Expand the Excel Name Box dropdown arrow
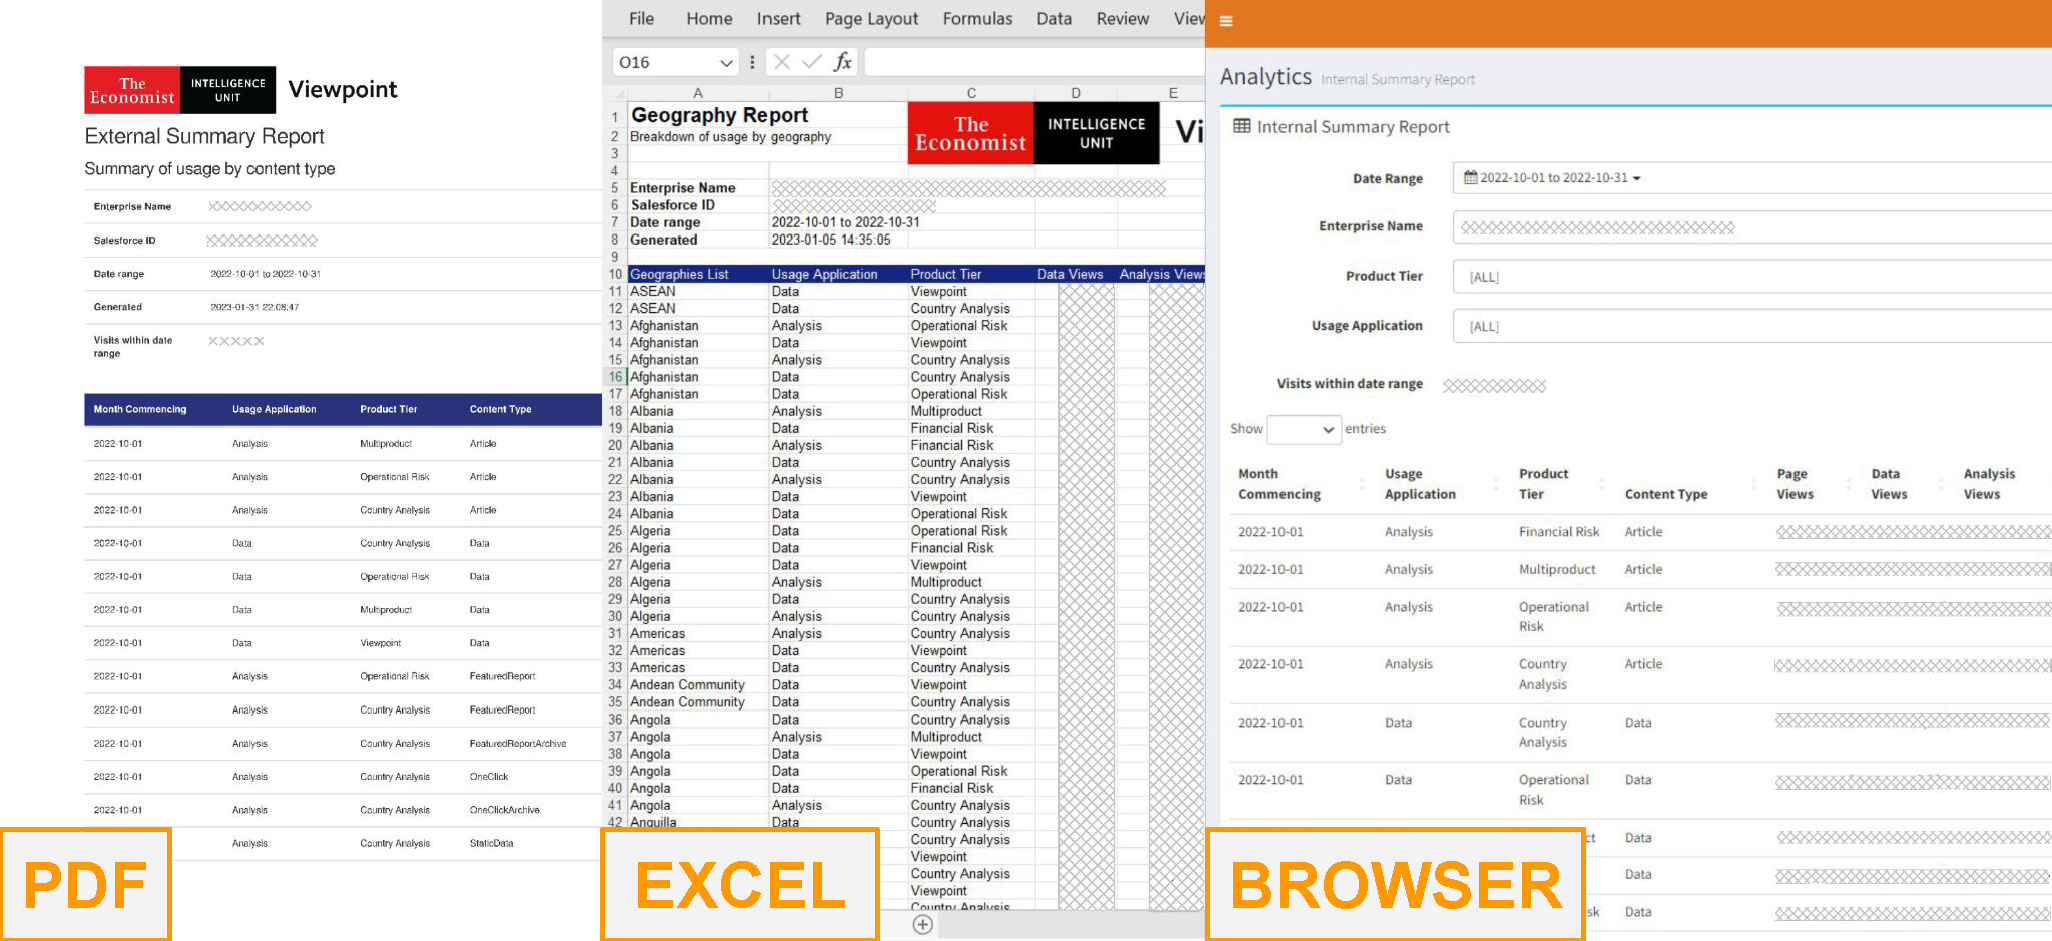 click(x=726, y=63)
